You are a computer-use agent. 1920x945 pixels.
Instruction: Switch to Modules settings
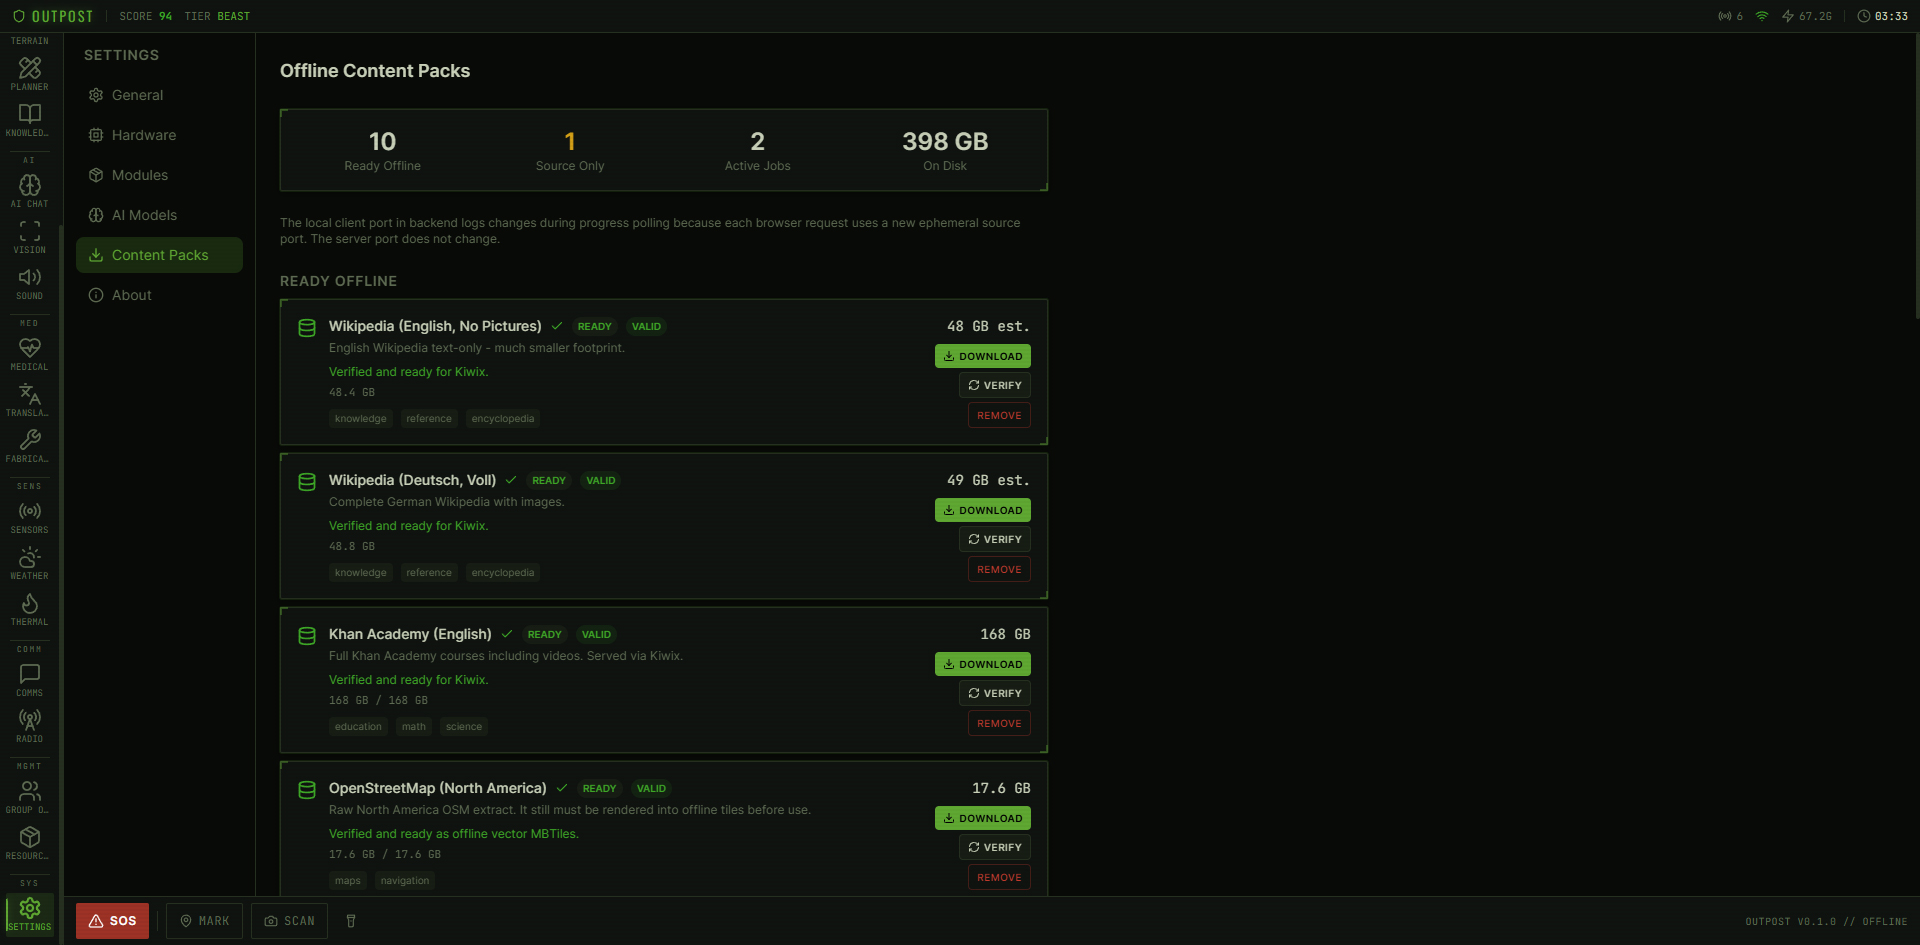pos(139,175)
